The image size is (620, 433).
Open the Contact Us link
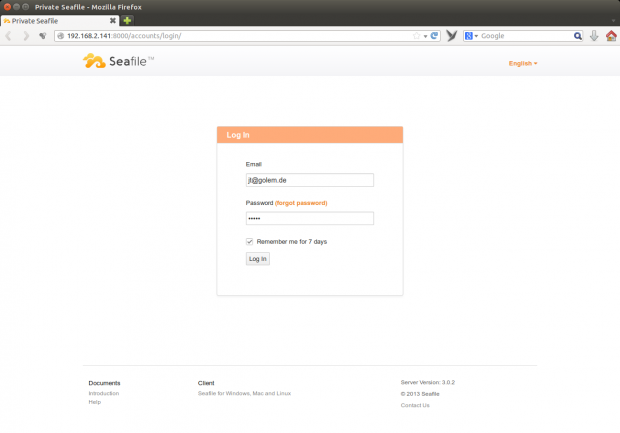point(415,405)
